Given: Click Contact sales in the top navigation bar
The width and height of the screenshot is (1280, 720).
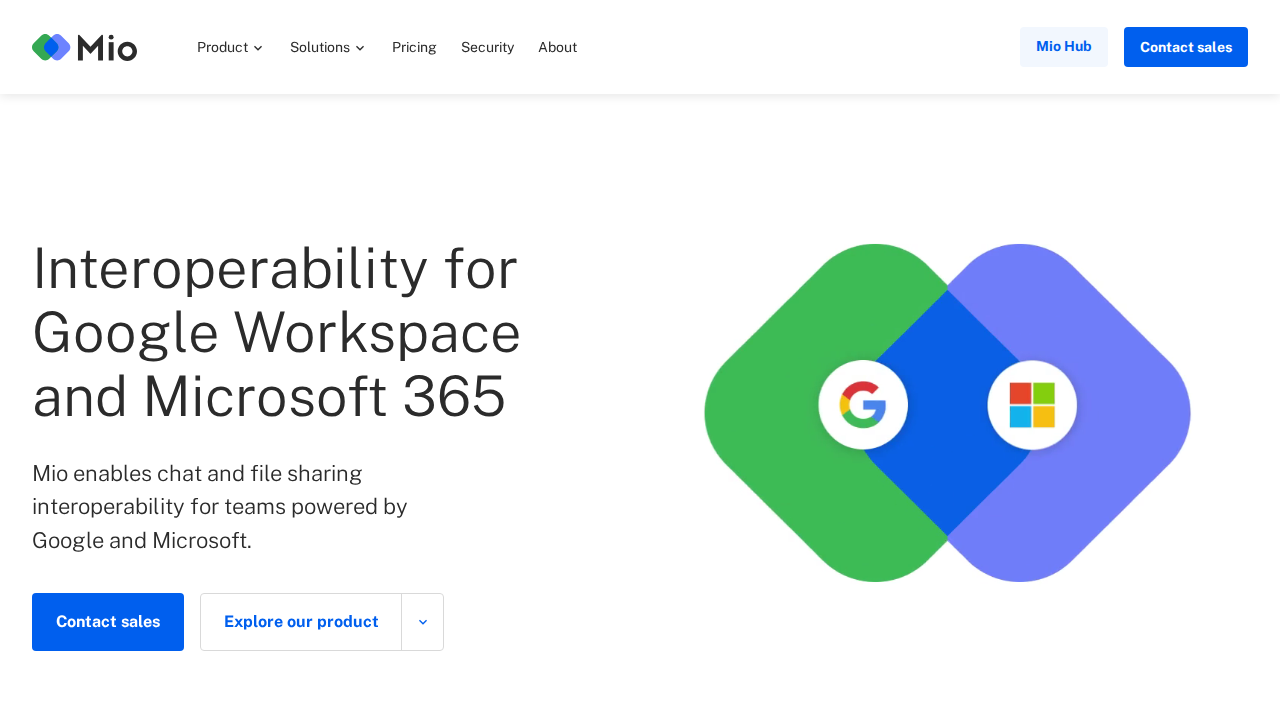Looking at the screenshot, I should click(1185, 47).
